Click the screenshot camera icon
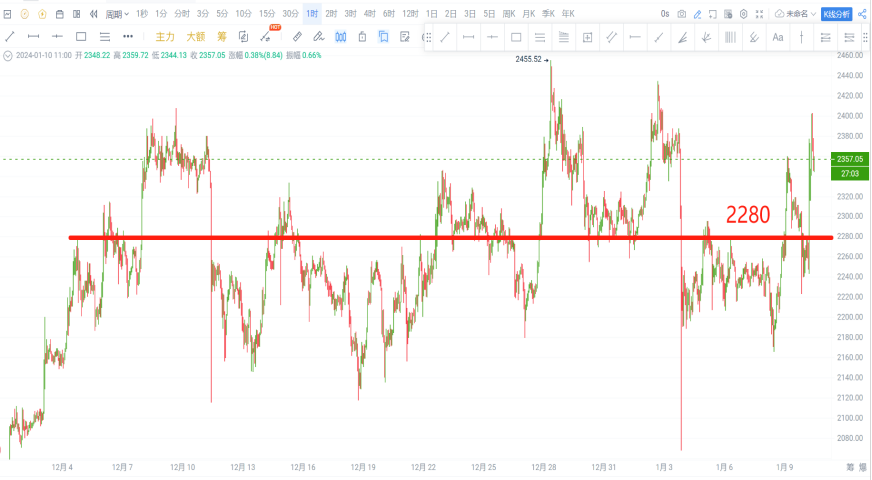Image resolution: width=872 pixels, height=480 pixels. click(681, 14)
